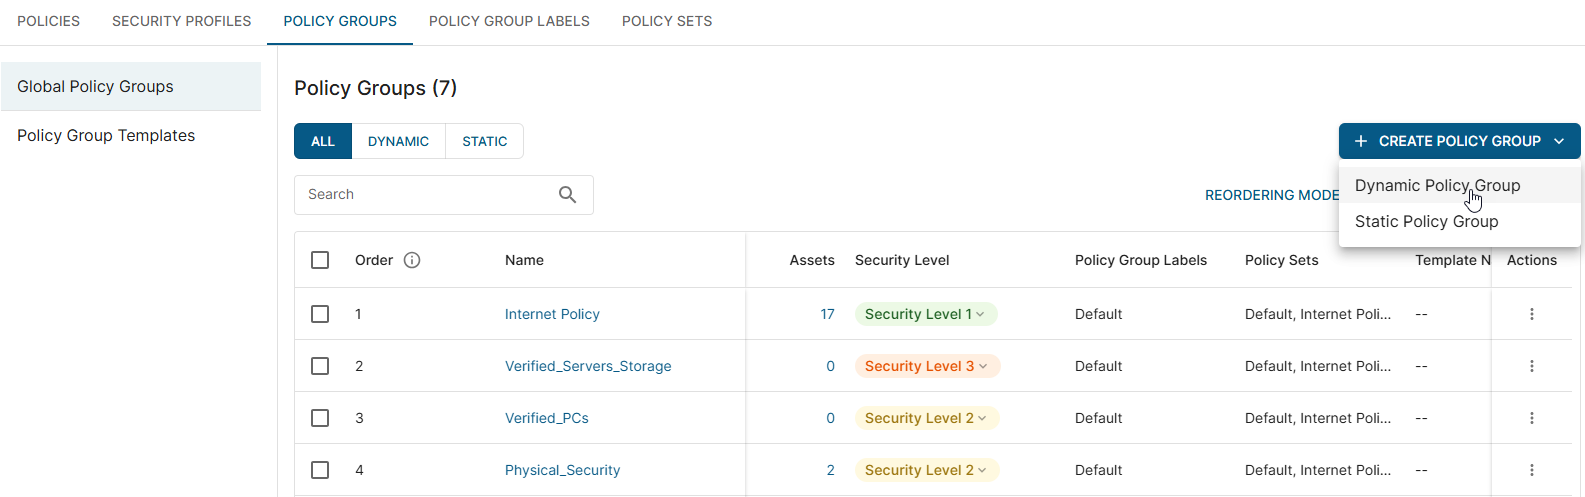Screen dimensions: 1585x497
Task: Choose Static Policy Group from menu
Action: click(x=1426, y=222)
